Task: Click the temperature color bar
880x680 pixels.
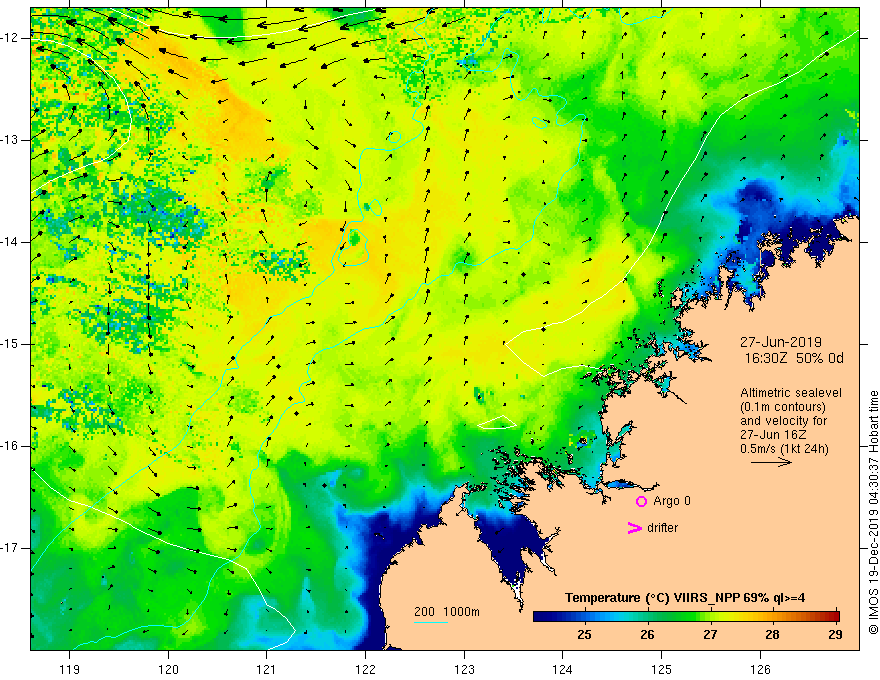Action: tap(686, 616)
